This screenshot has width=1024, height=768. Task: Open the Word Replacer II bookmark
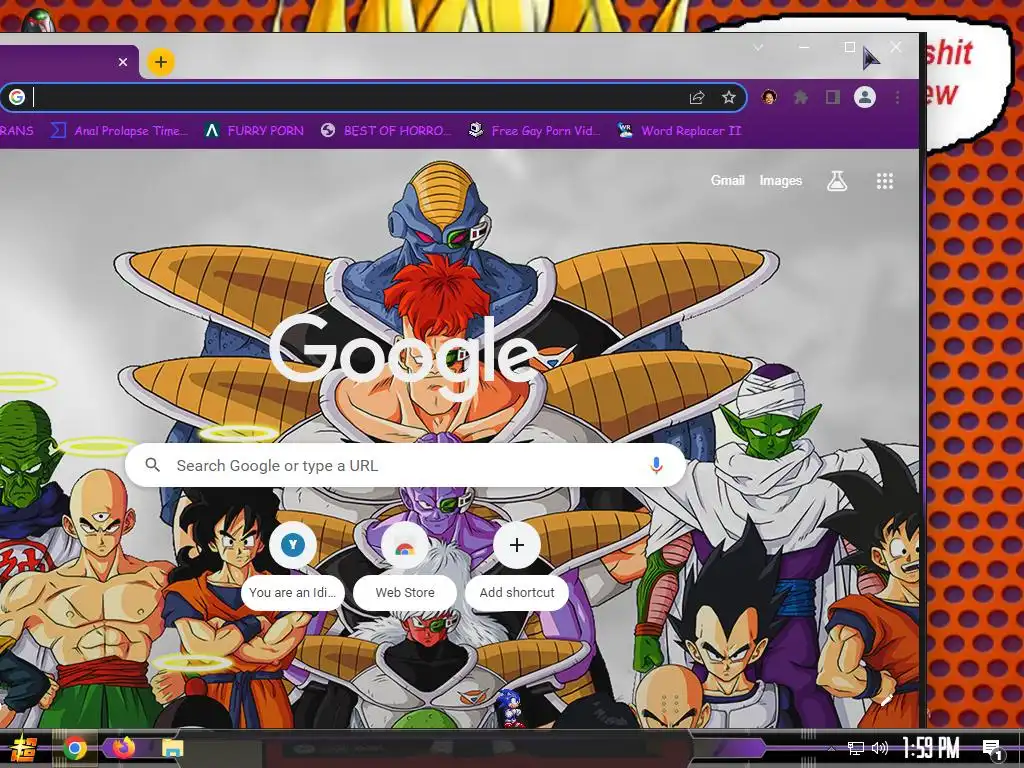click(x=680, y=131)
